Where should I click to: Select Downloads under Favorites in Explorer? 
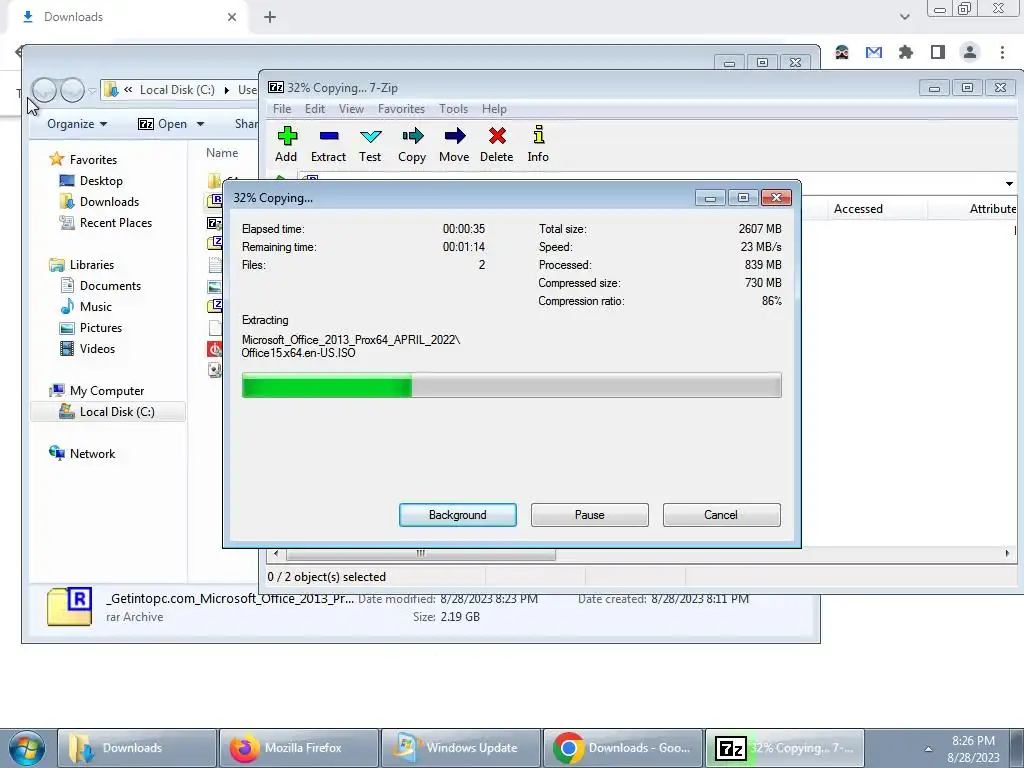(x=109, y=202)
